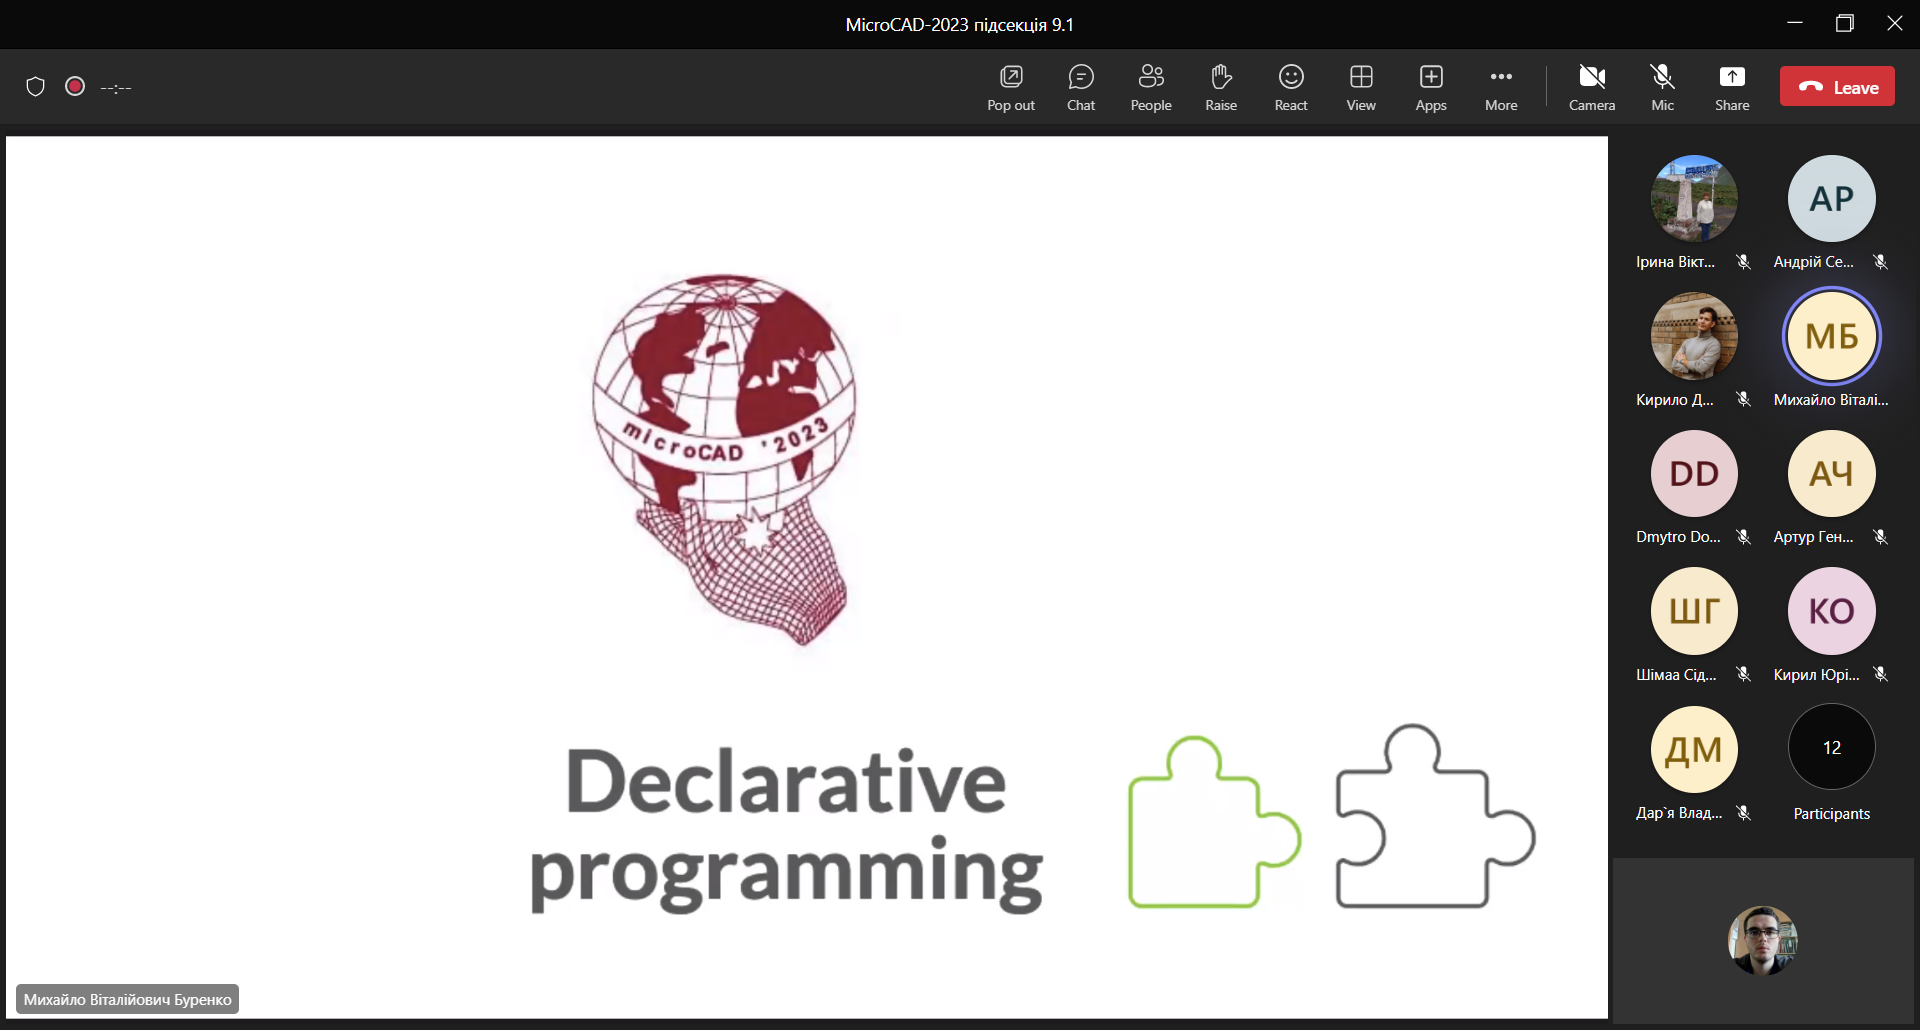Image resolution: width=1920 pixels, height=1030 pixels.
Task: Turn on the Camera
Action: (1591, 87)
